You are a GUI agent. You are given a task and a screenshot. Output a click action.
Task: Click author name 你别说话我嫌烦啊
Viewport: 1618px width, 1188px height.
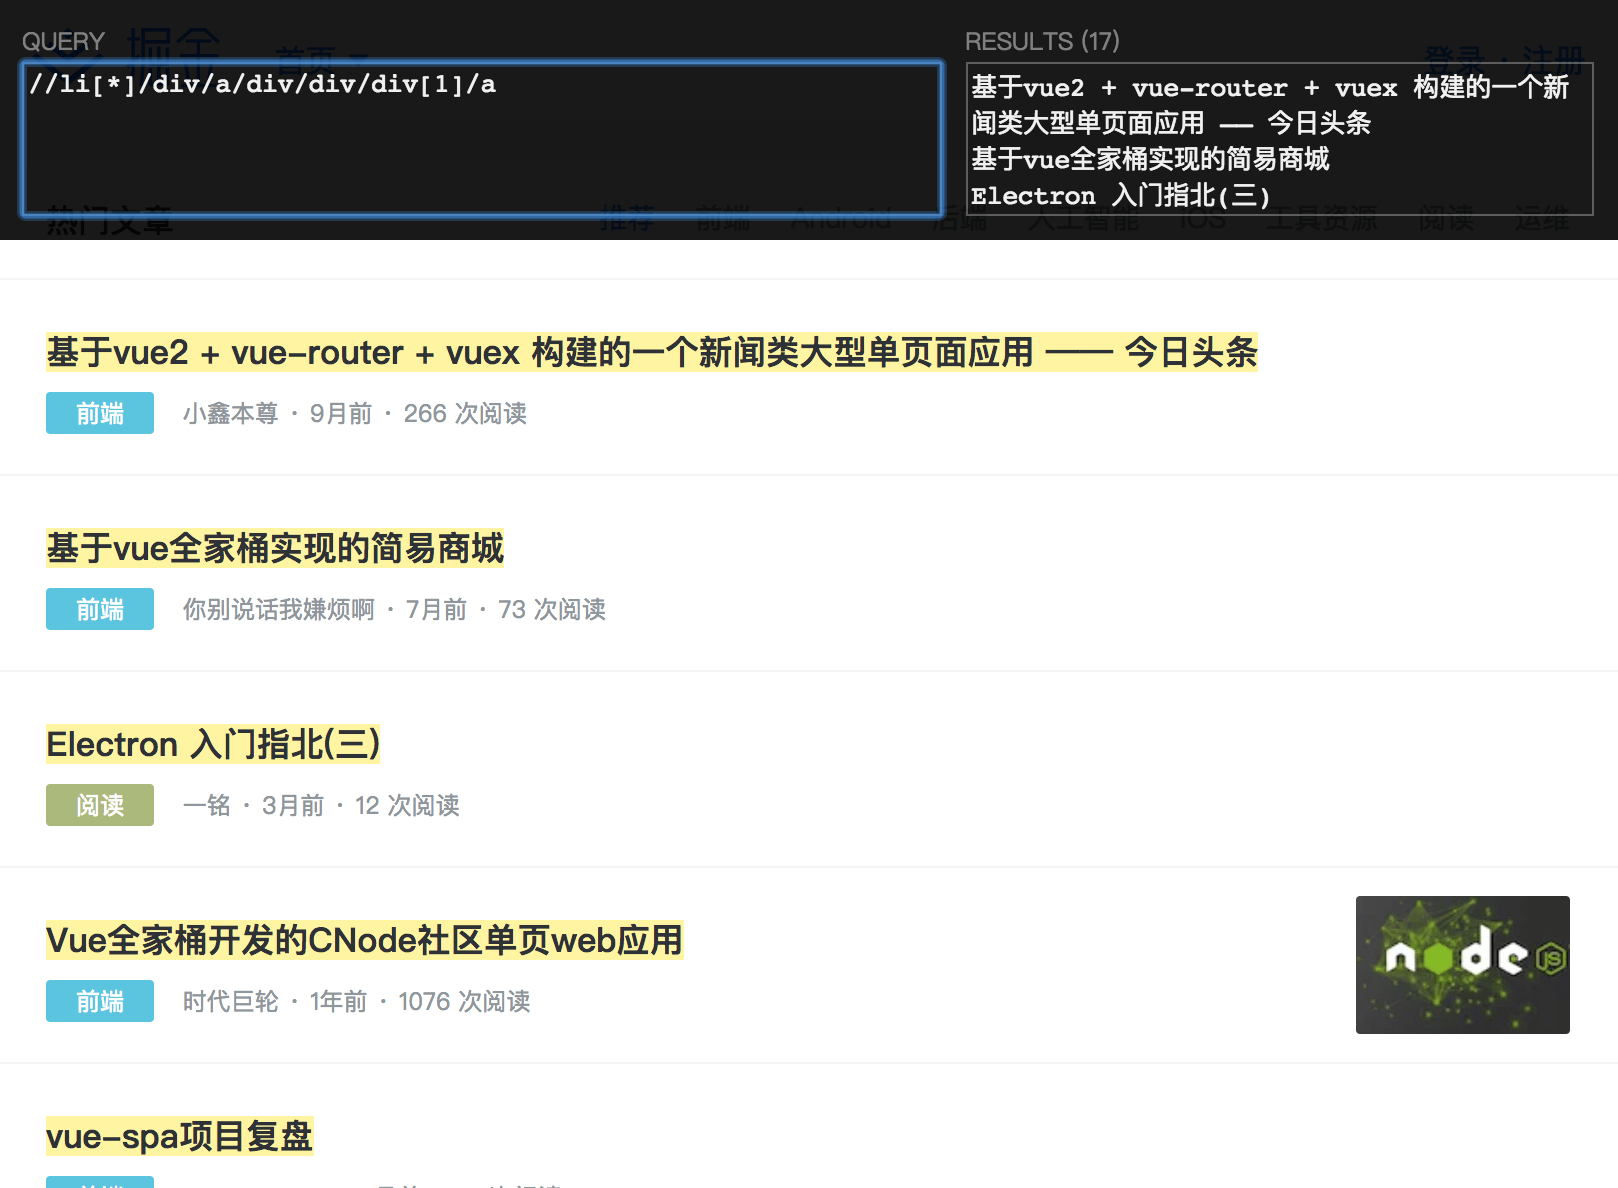pos(278,609)
